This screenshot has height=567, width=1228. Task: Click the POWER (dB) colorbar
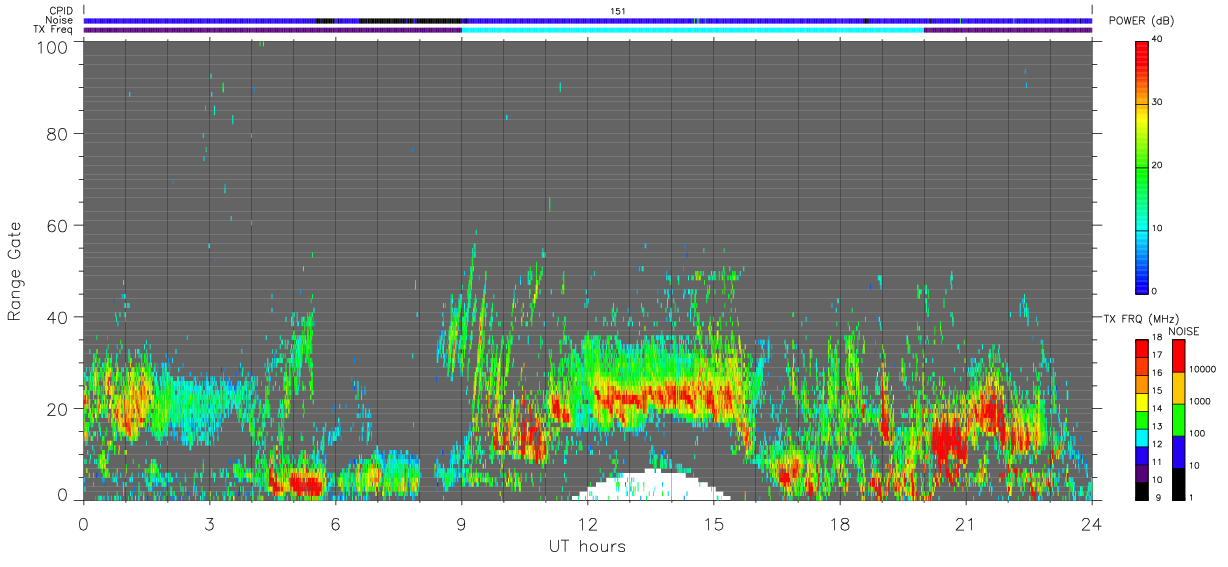[1142, 166]
